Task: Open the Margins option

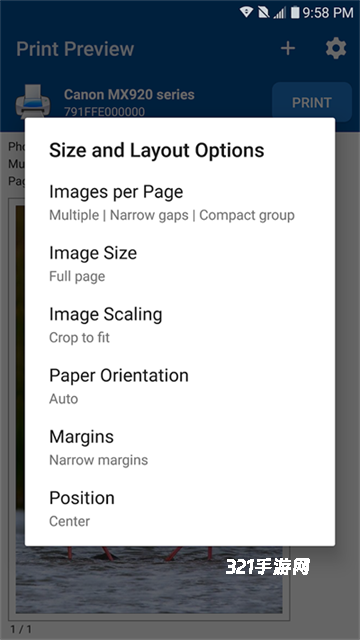Action: tap(180, 447)
